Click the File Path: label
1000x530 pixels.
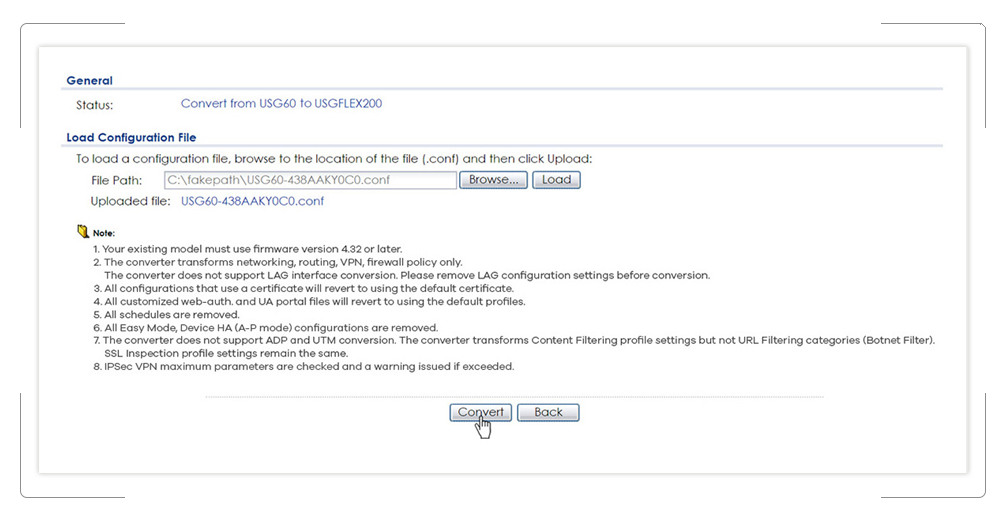116,180
